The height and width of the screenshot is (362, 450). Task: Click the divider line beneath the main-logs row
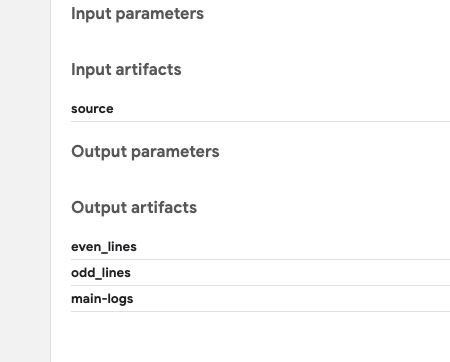[x=260, y=311]
